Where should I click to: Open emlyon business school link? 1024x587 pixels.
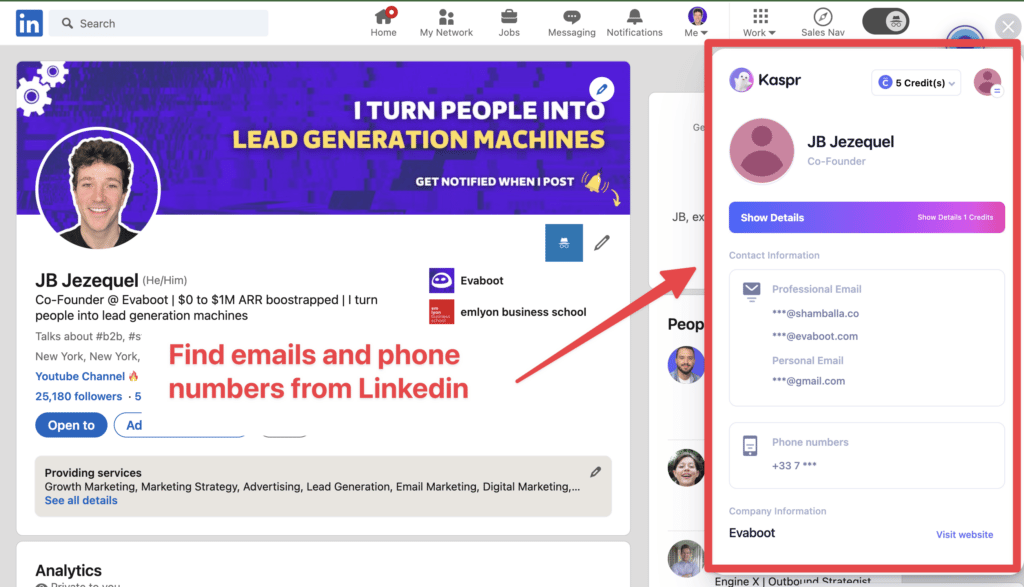523,312
